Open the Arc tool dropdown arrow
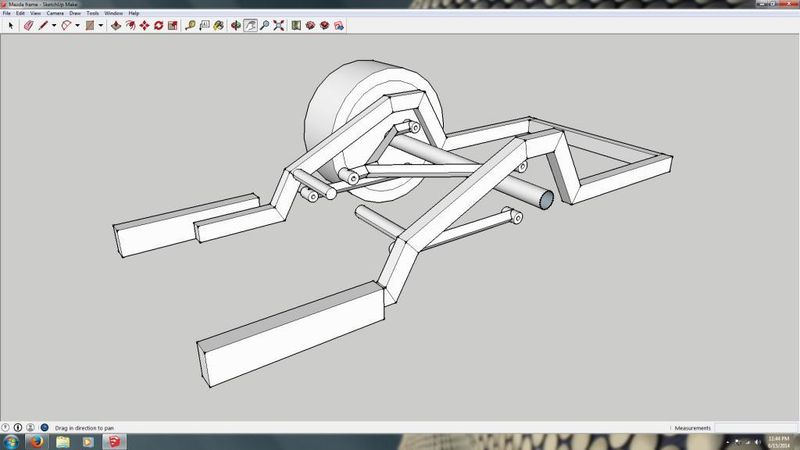 point(77,25)
